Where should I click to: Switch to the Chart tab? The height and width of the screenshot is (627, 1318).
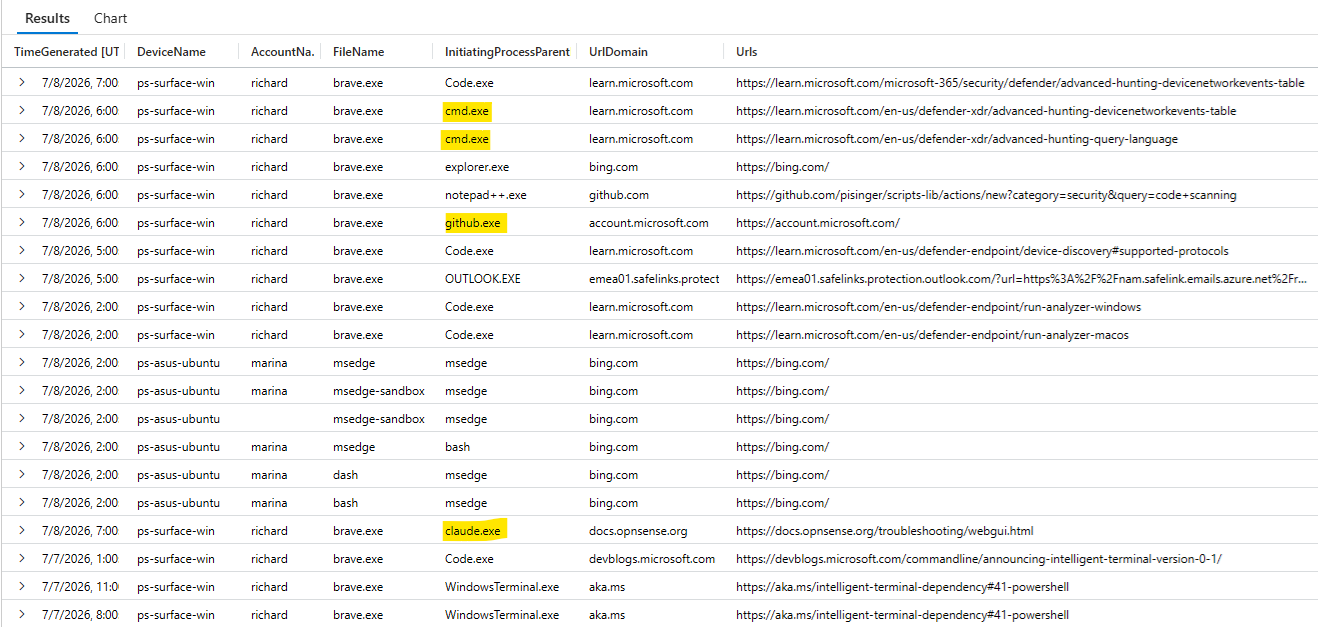[x=110, y=18]
